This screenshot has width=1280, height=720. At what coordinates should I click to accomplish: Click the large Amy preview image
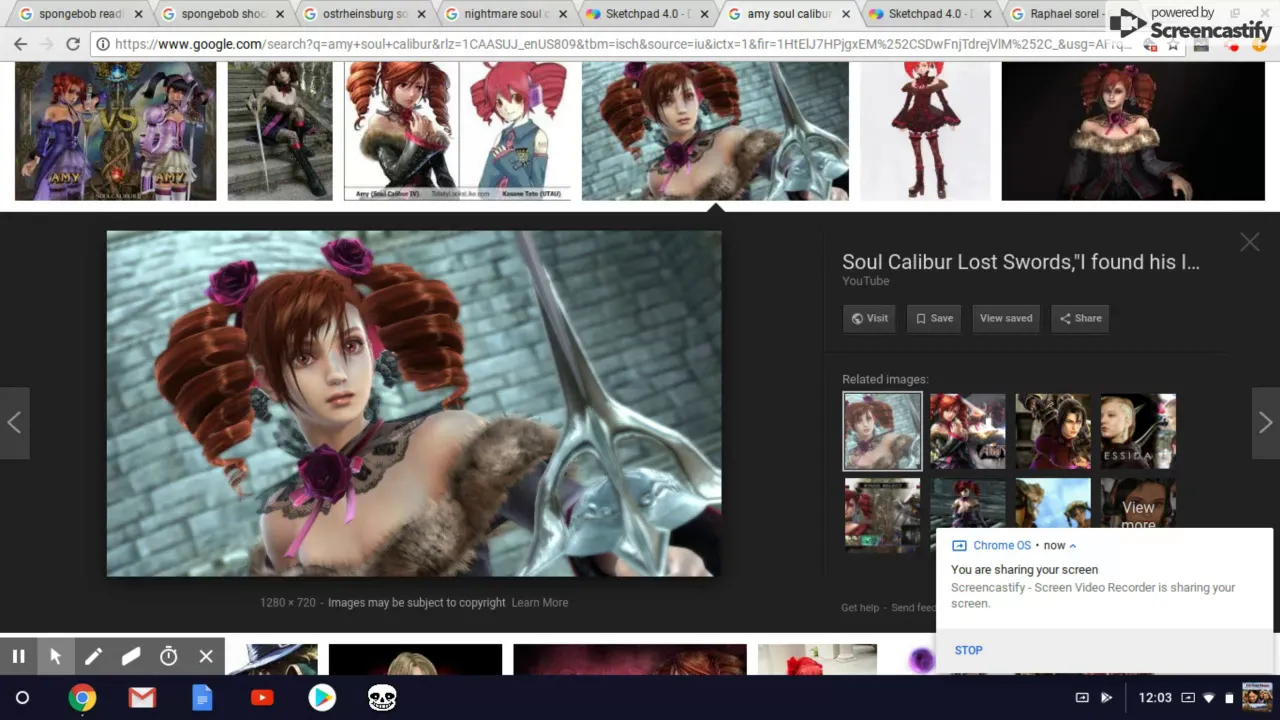(x=414, y=404)
